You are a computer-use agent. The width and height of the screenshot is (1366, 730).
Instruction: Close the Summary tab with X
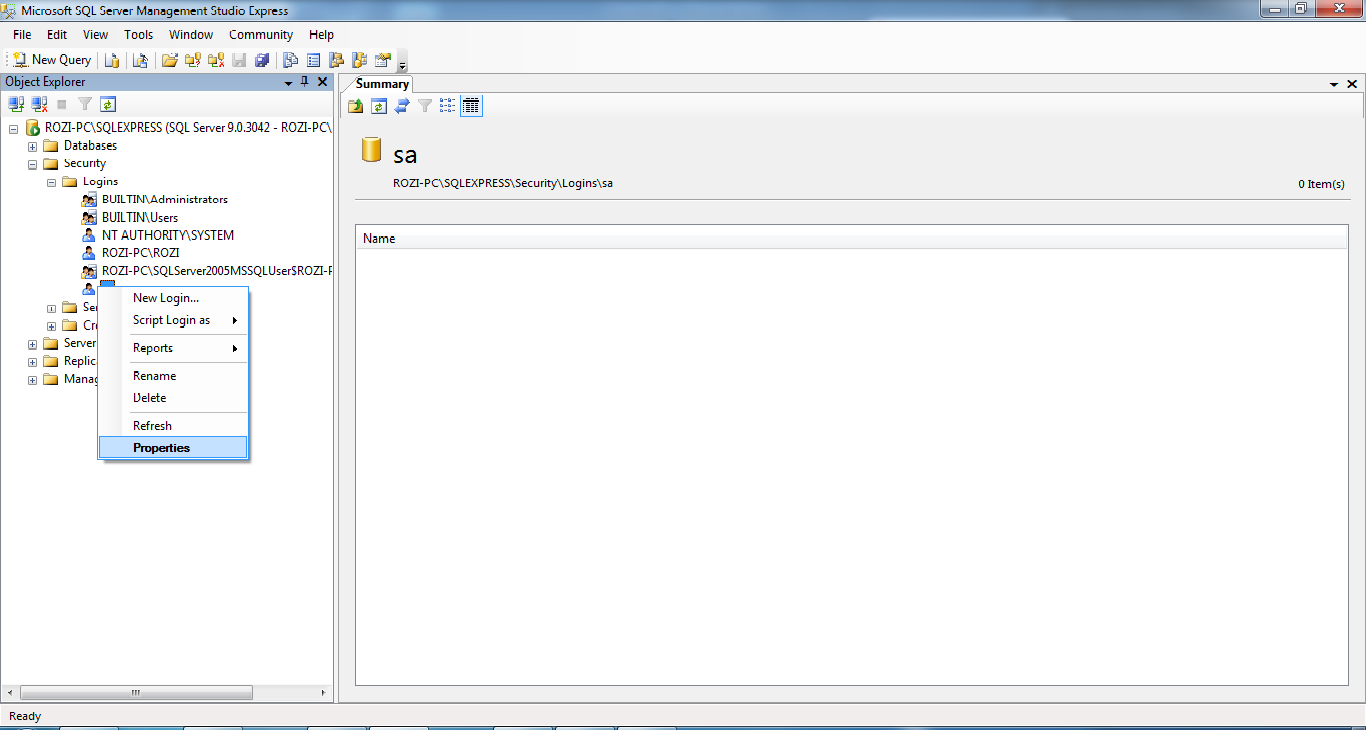point(1352,85)
